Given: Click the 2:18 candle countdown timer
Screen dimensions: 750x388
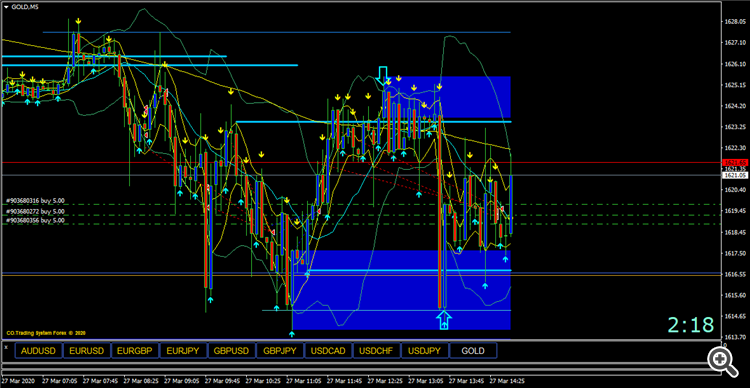Looking at the screenshot, I should 691,325.
